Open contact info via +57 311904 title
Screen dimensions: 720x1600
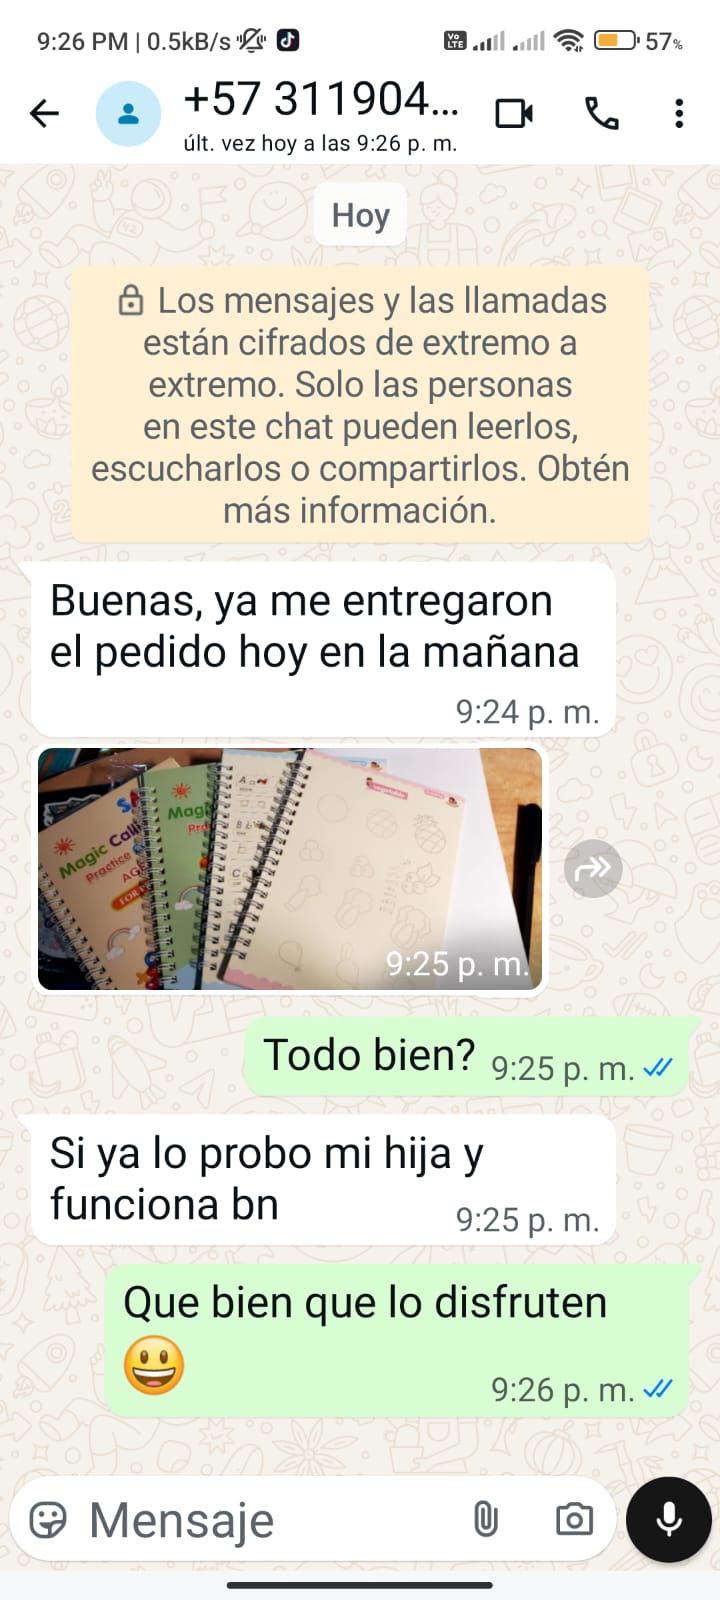point(321,100)
